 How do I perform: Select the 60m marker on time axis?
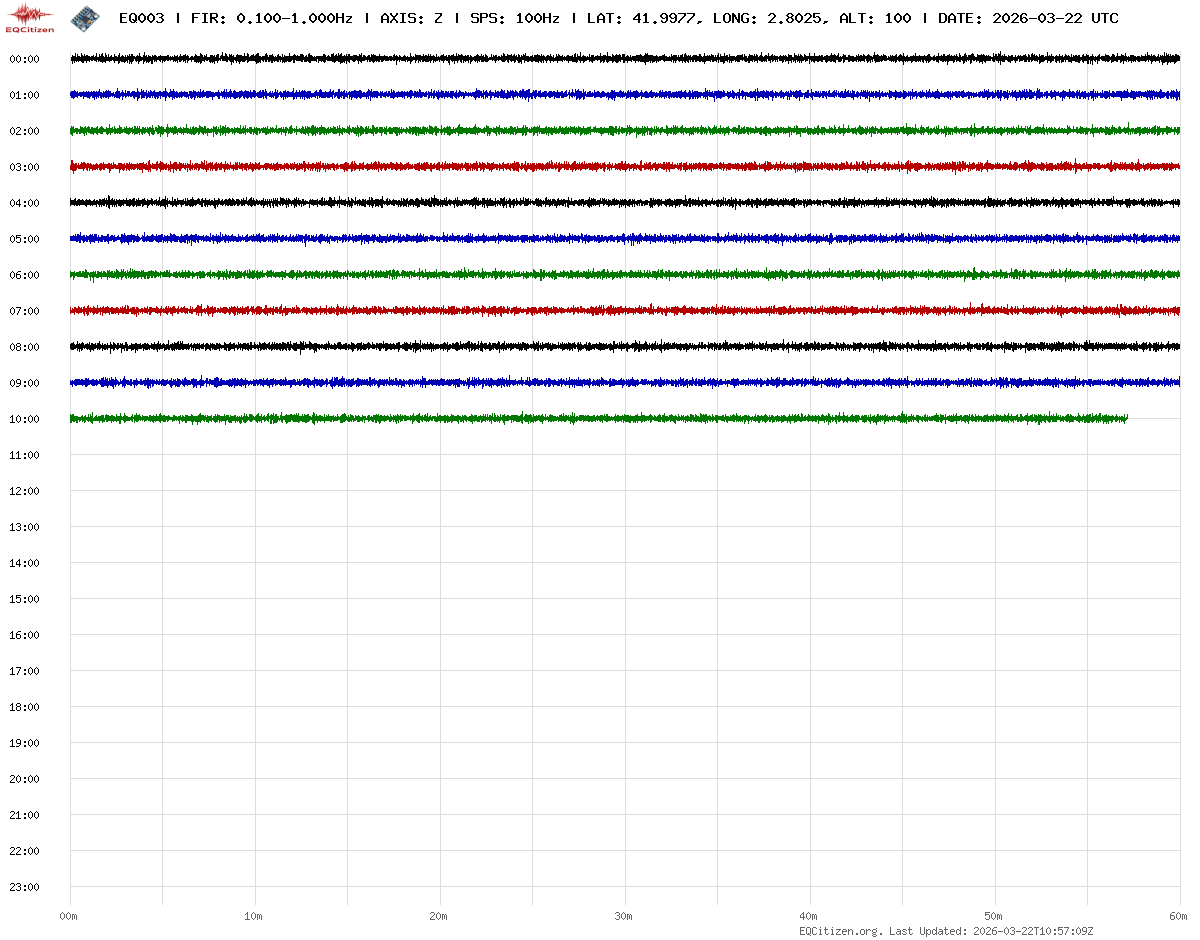[1178, 916]
